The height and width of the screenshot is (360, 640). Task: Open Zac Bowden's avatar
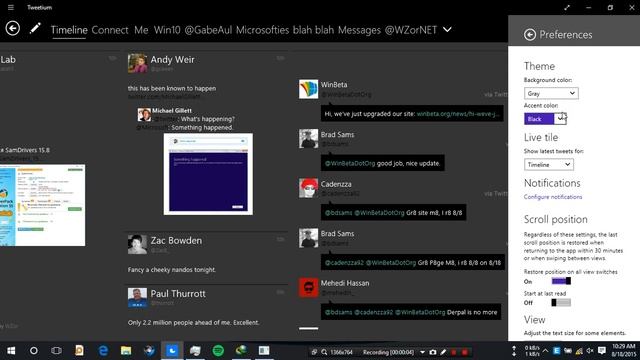[x=138, y=244]
